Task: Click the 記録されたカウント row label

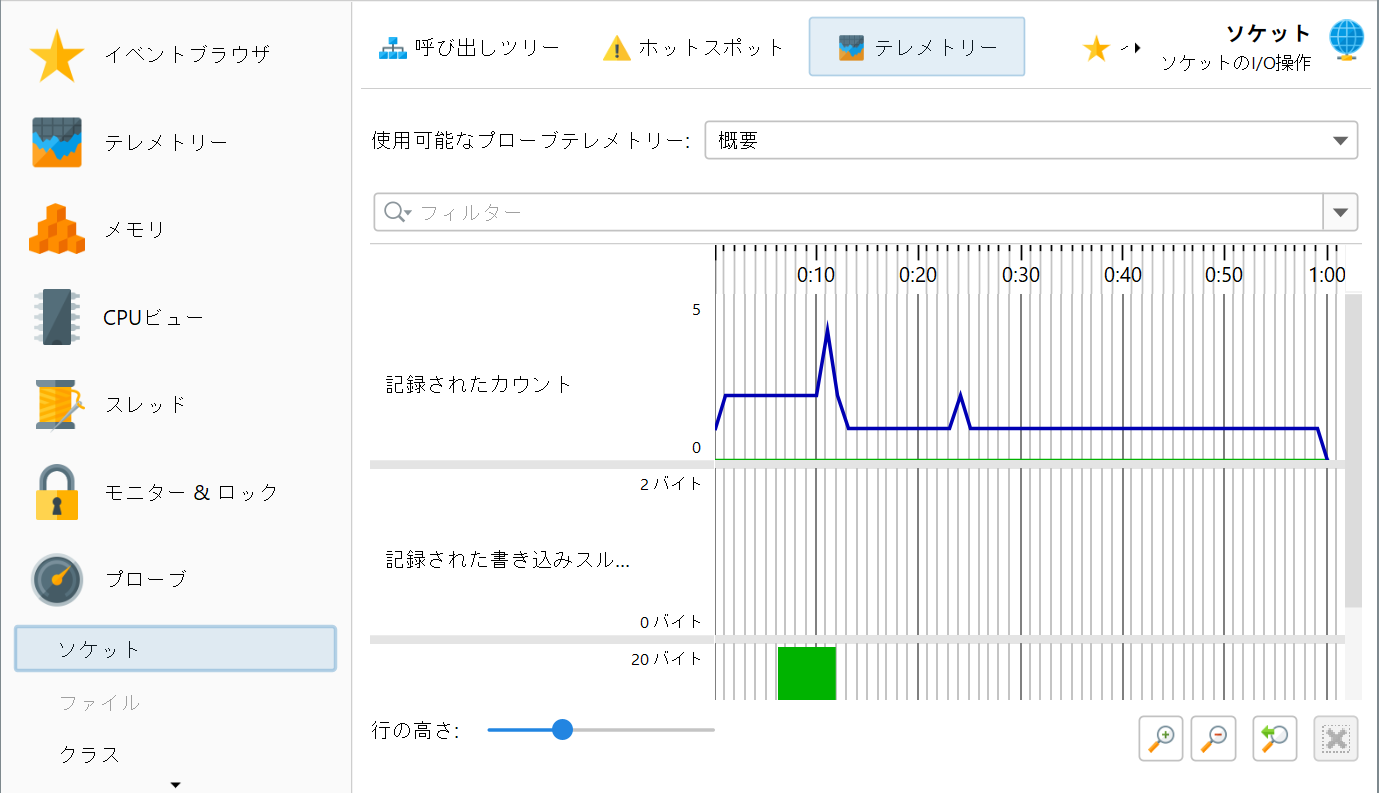Action: tap(479, 384)
